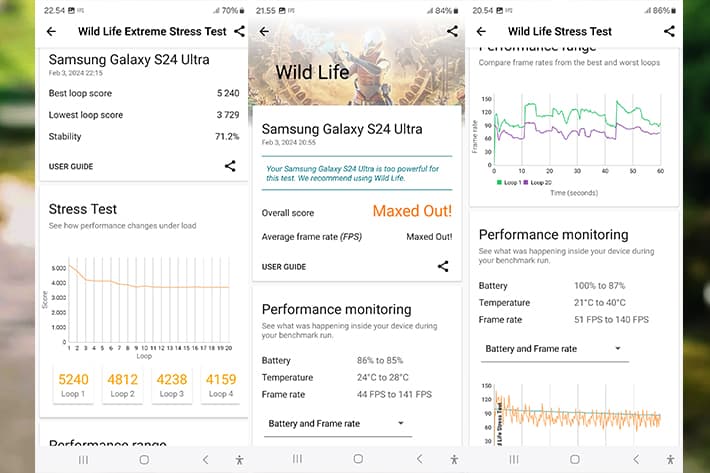
Task: Open USER GUIDE in Wild Life result card
Action: tap(283, 267)
